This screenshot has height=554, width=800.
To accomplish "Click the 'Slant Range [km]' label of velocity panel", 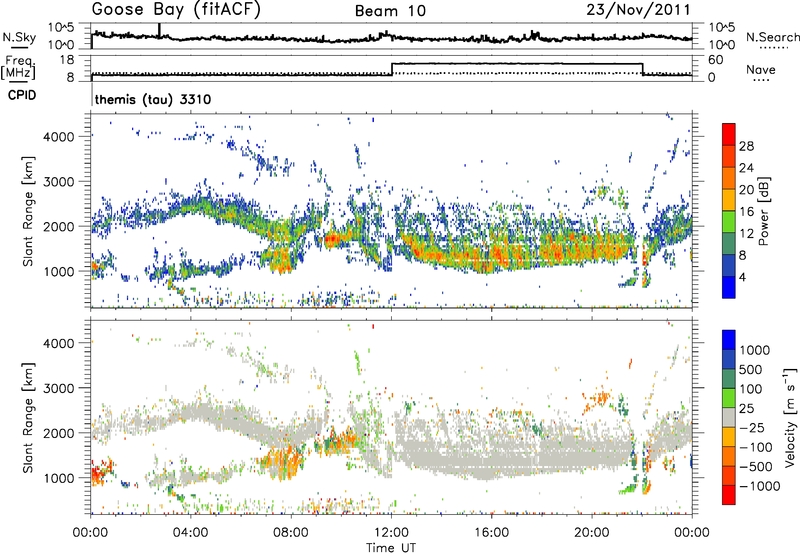I will point(27,418).
